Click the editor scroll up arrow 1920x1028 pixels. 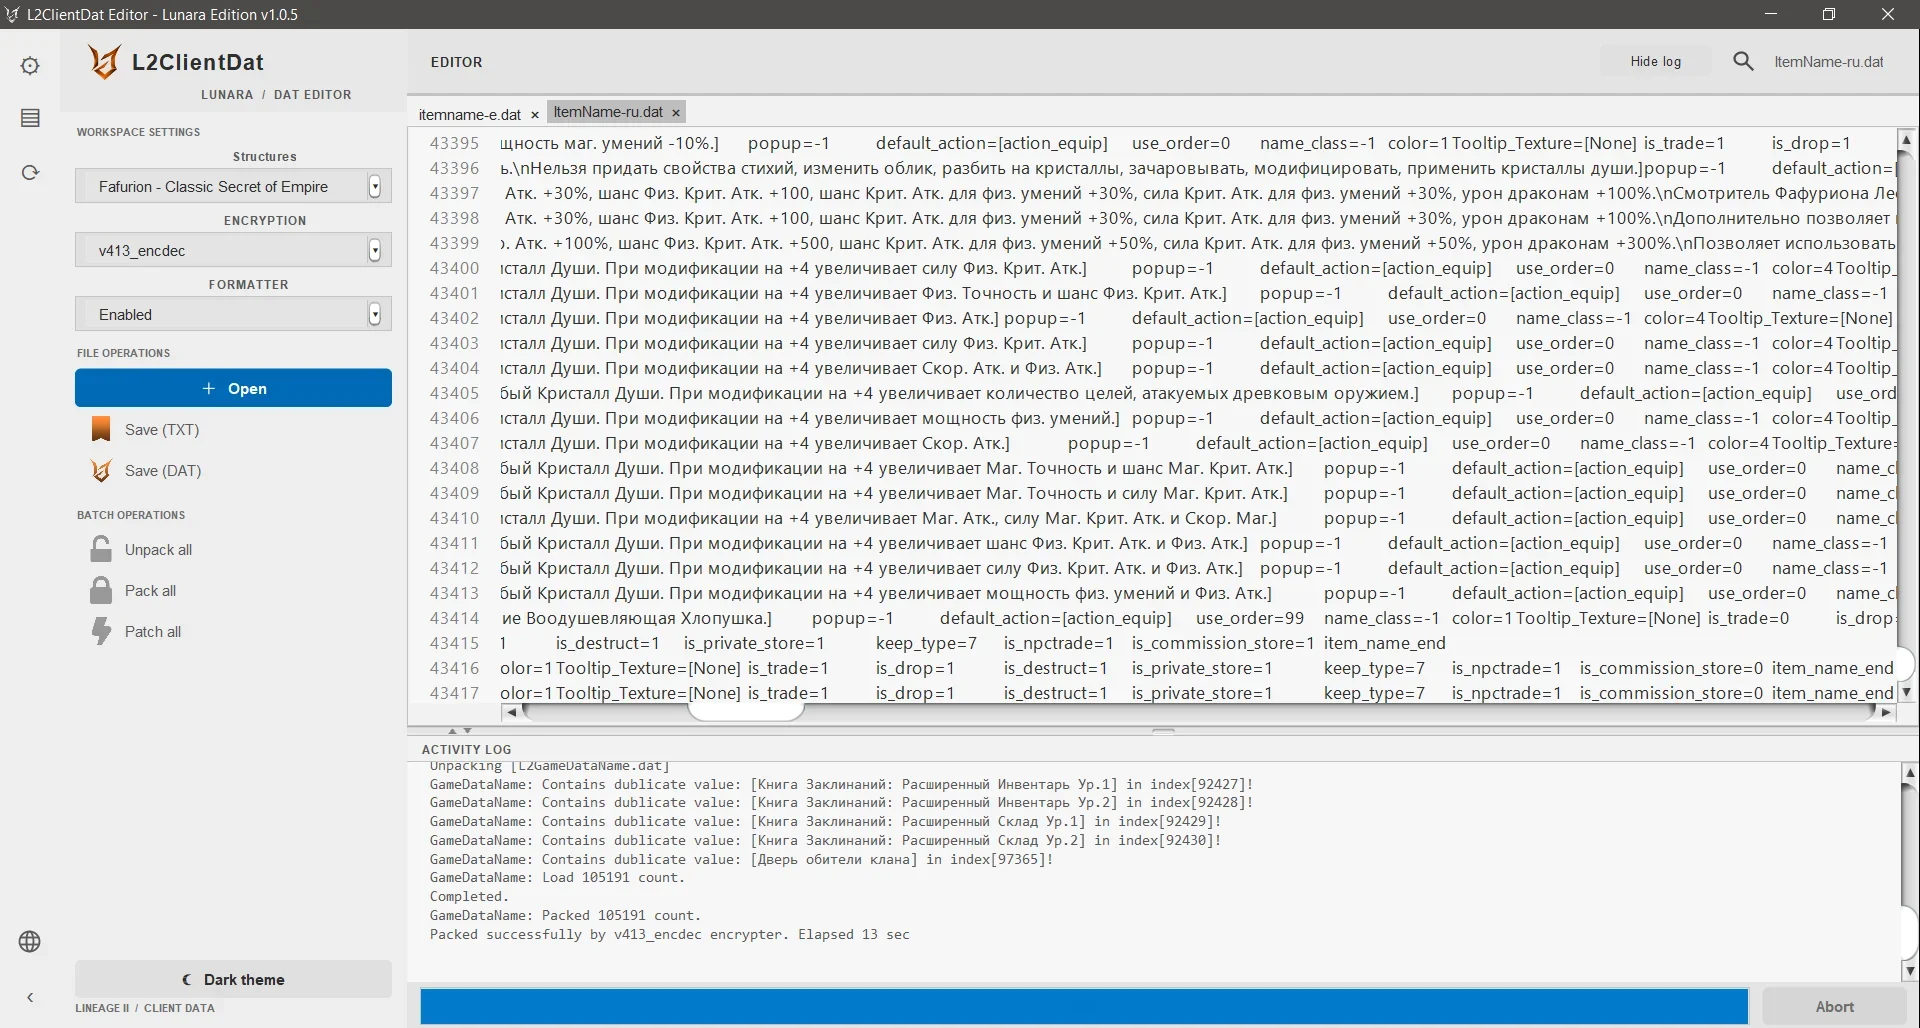point(1906,140)
